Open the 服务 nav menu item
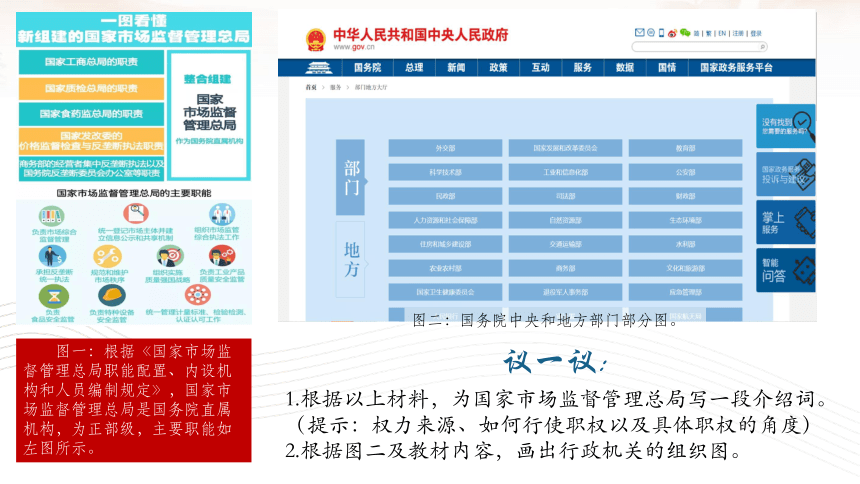Image resolution: width=860 pixels, height=484 pixels. click(582, 67)
